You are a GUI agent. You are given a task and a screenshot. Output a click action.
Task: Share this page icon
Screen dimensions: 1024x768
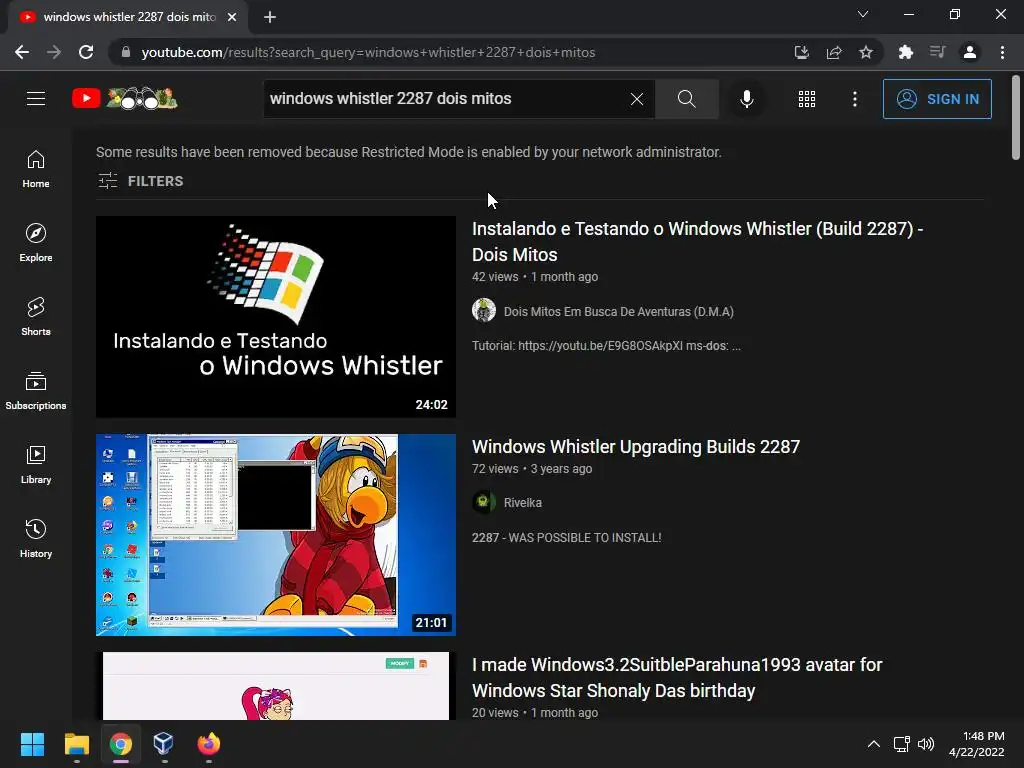pyautogui.click(x=834, y=52)
